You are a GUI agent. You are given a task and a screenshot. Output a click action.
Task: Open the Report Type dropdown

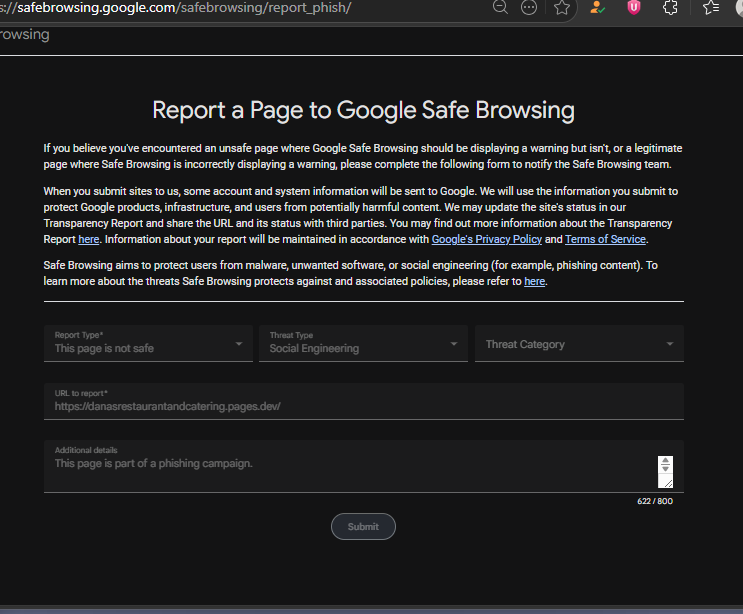pyautogui.click(x=148, y=343)
